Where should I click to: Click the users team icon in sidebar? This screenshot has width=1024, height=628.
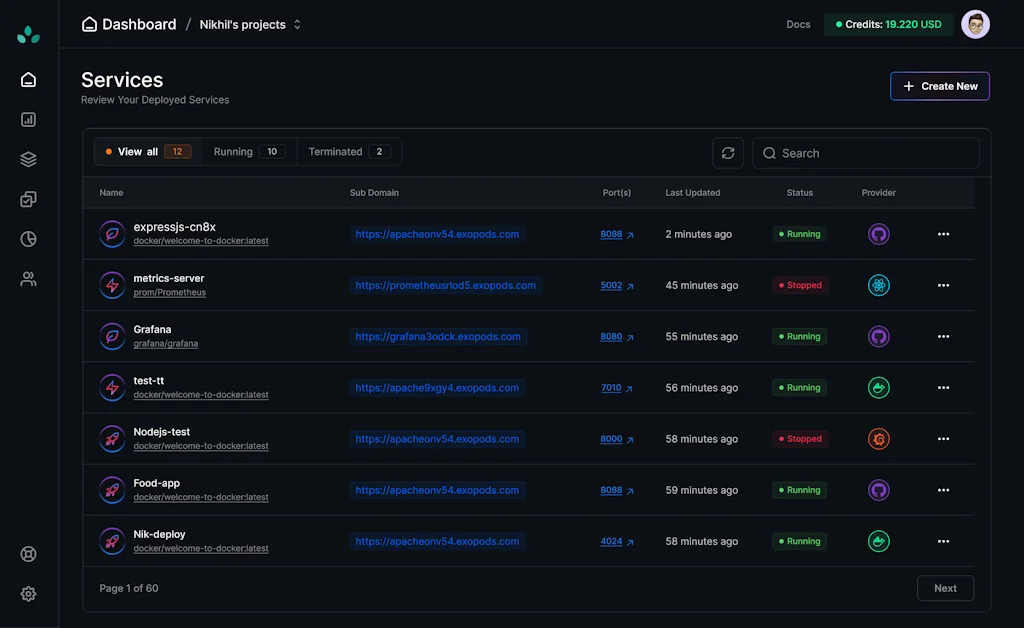pos(28,279)
